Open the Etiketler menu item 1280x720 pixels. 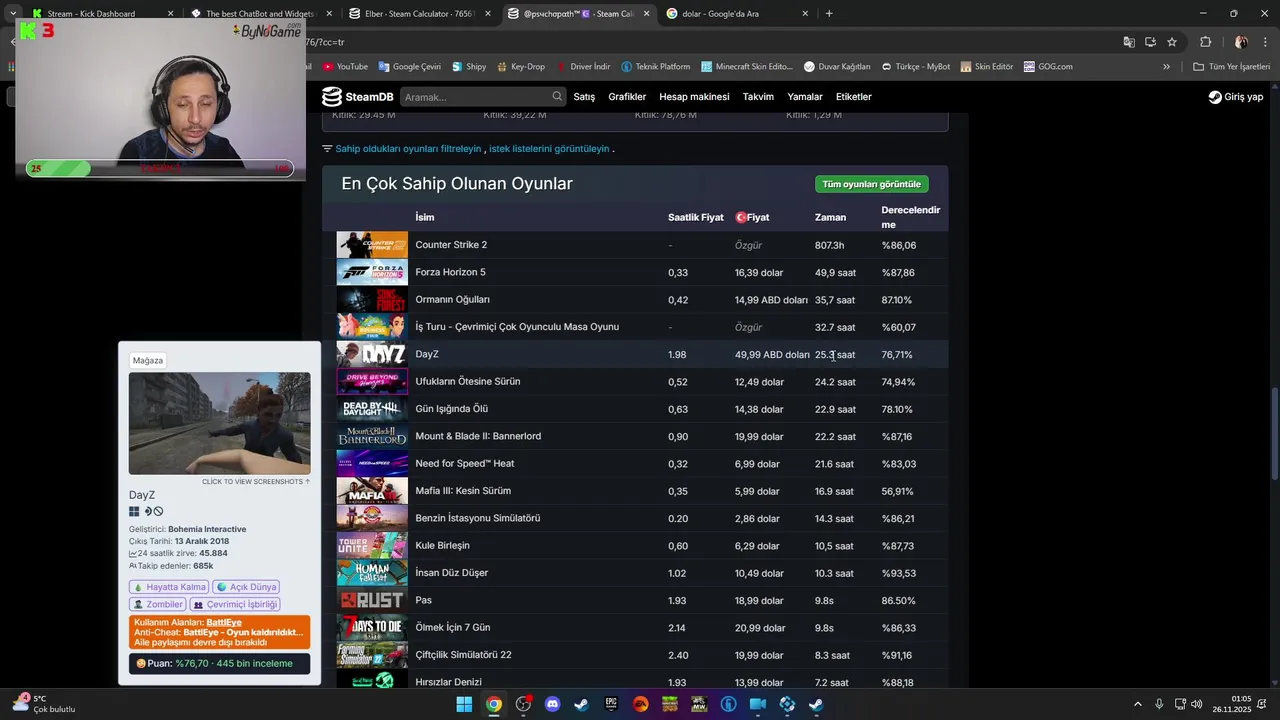tap(854, 97)
